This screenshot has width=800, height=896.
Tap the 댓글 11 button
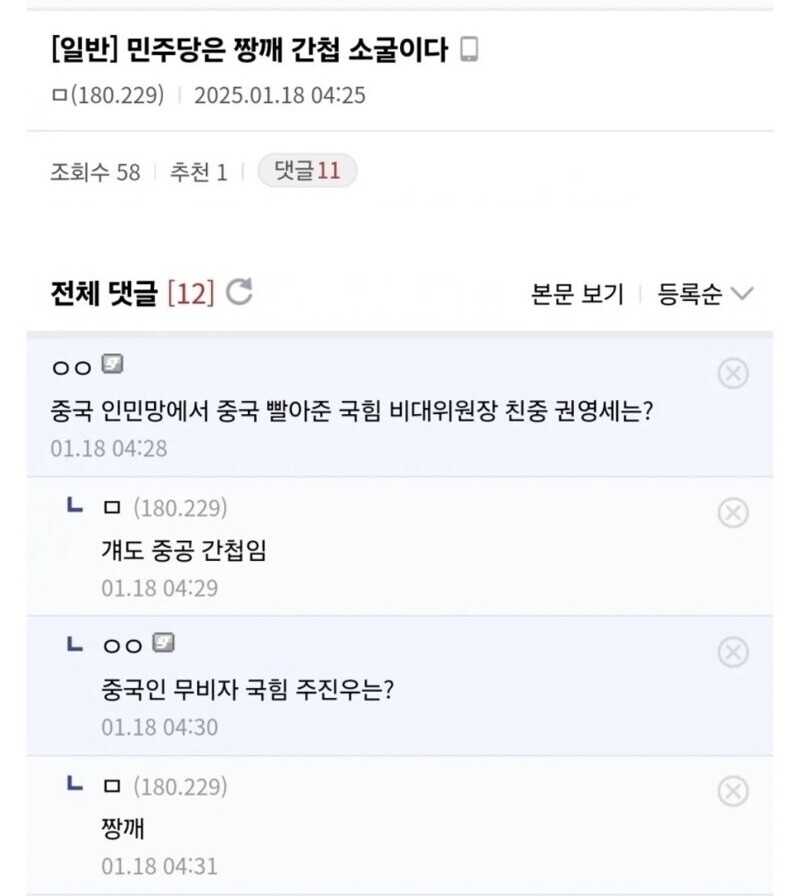click(x=307, y=171)
